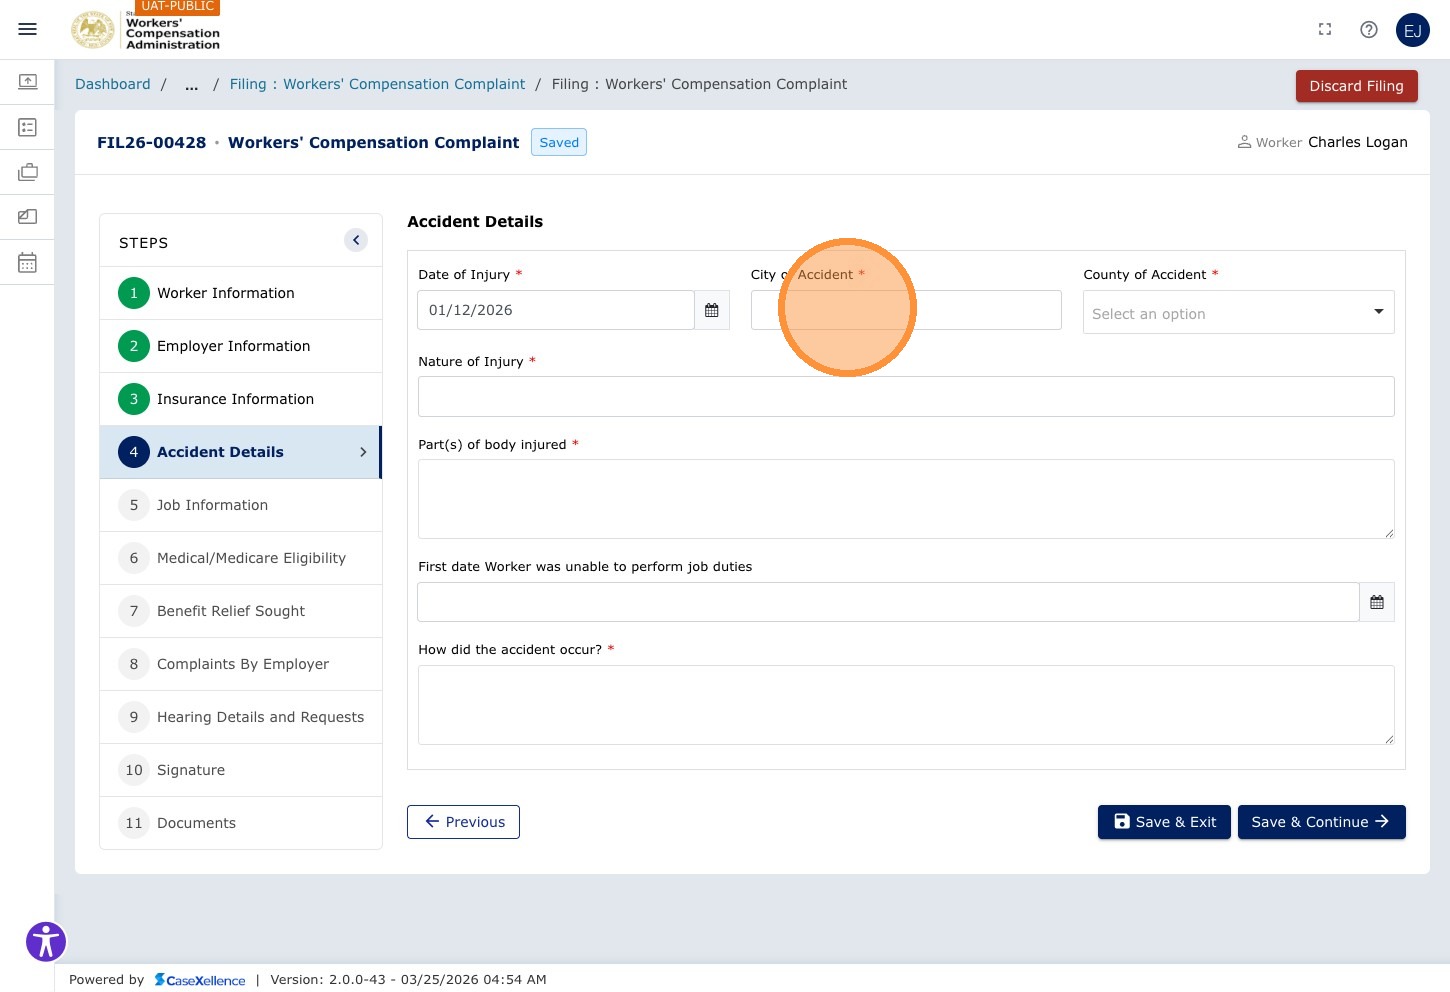Toggle fullscreen mode icon
The width and height of the screenshot is (1450, 992).
coord(1325,30)
